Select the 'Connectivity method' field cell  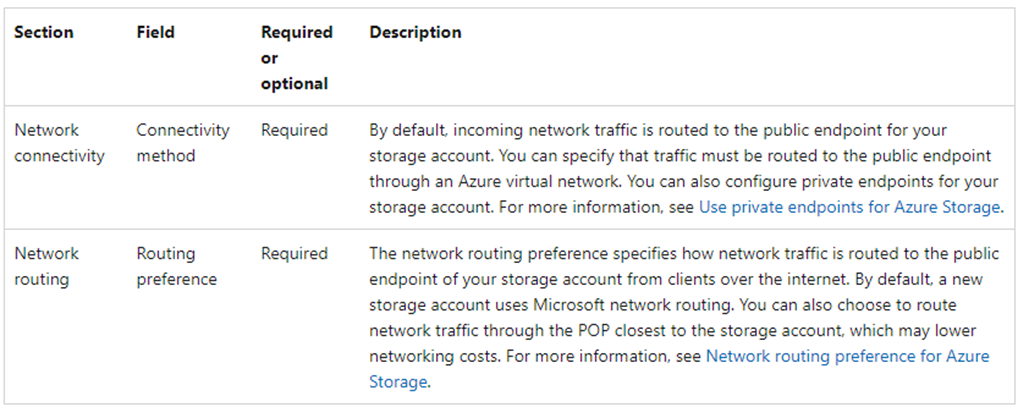coord(182,143)
